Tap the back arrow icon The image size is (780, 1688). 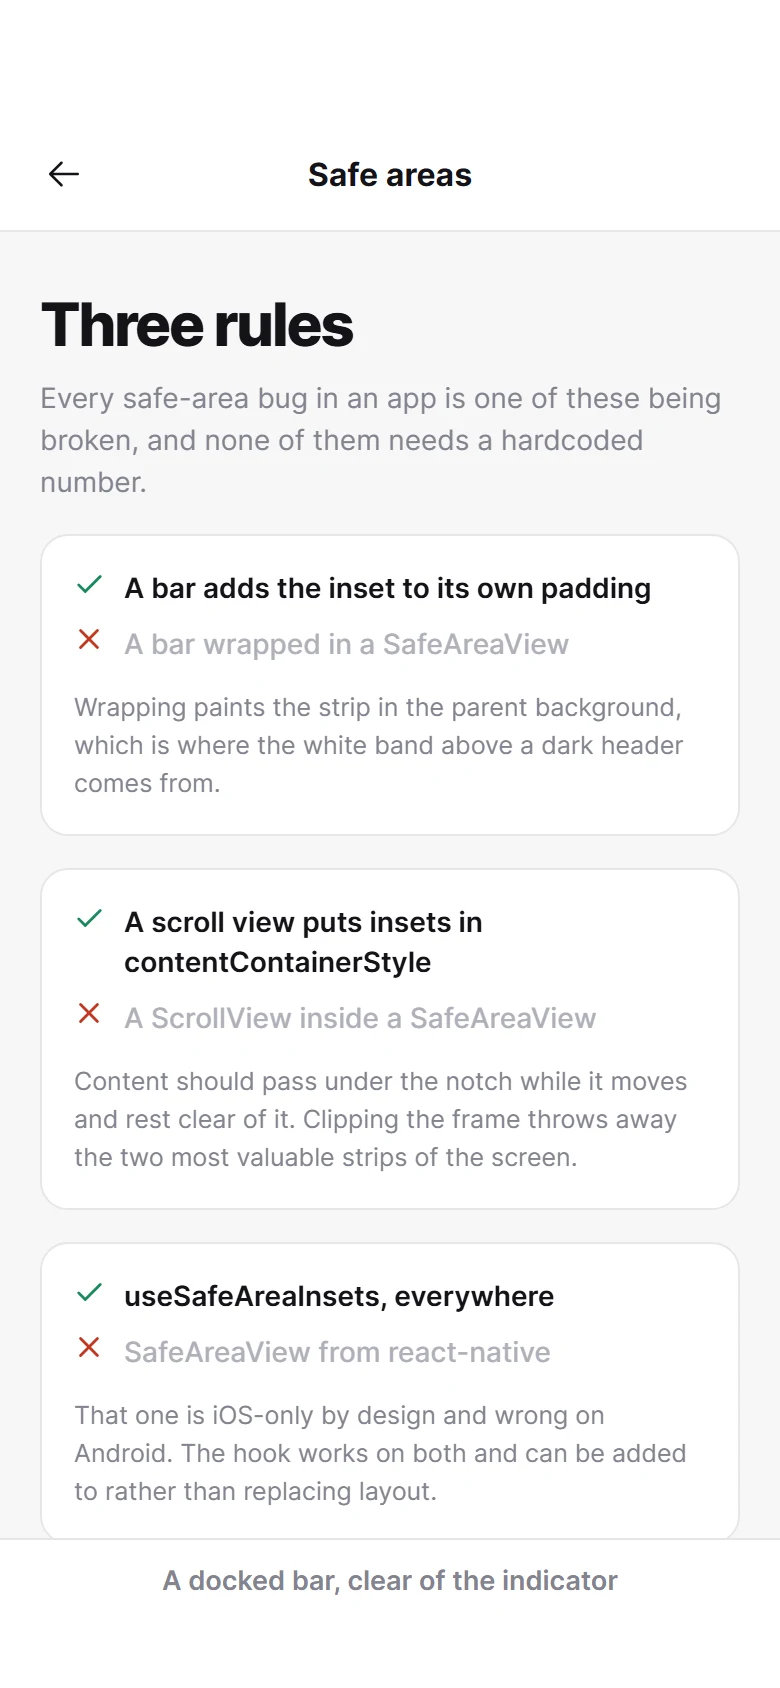(64, 174)
